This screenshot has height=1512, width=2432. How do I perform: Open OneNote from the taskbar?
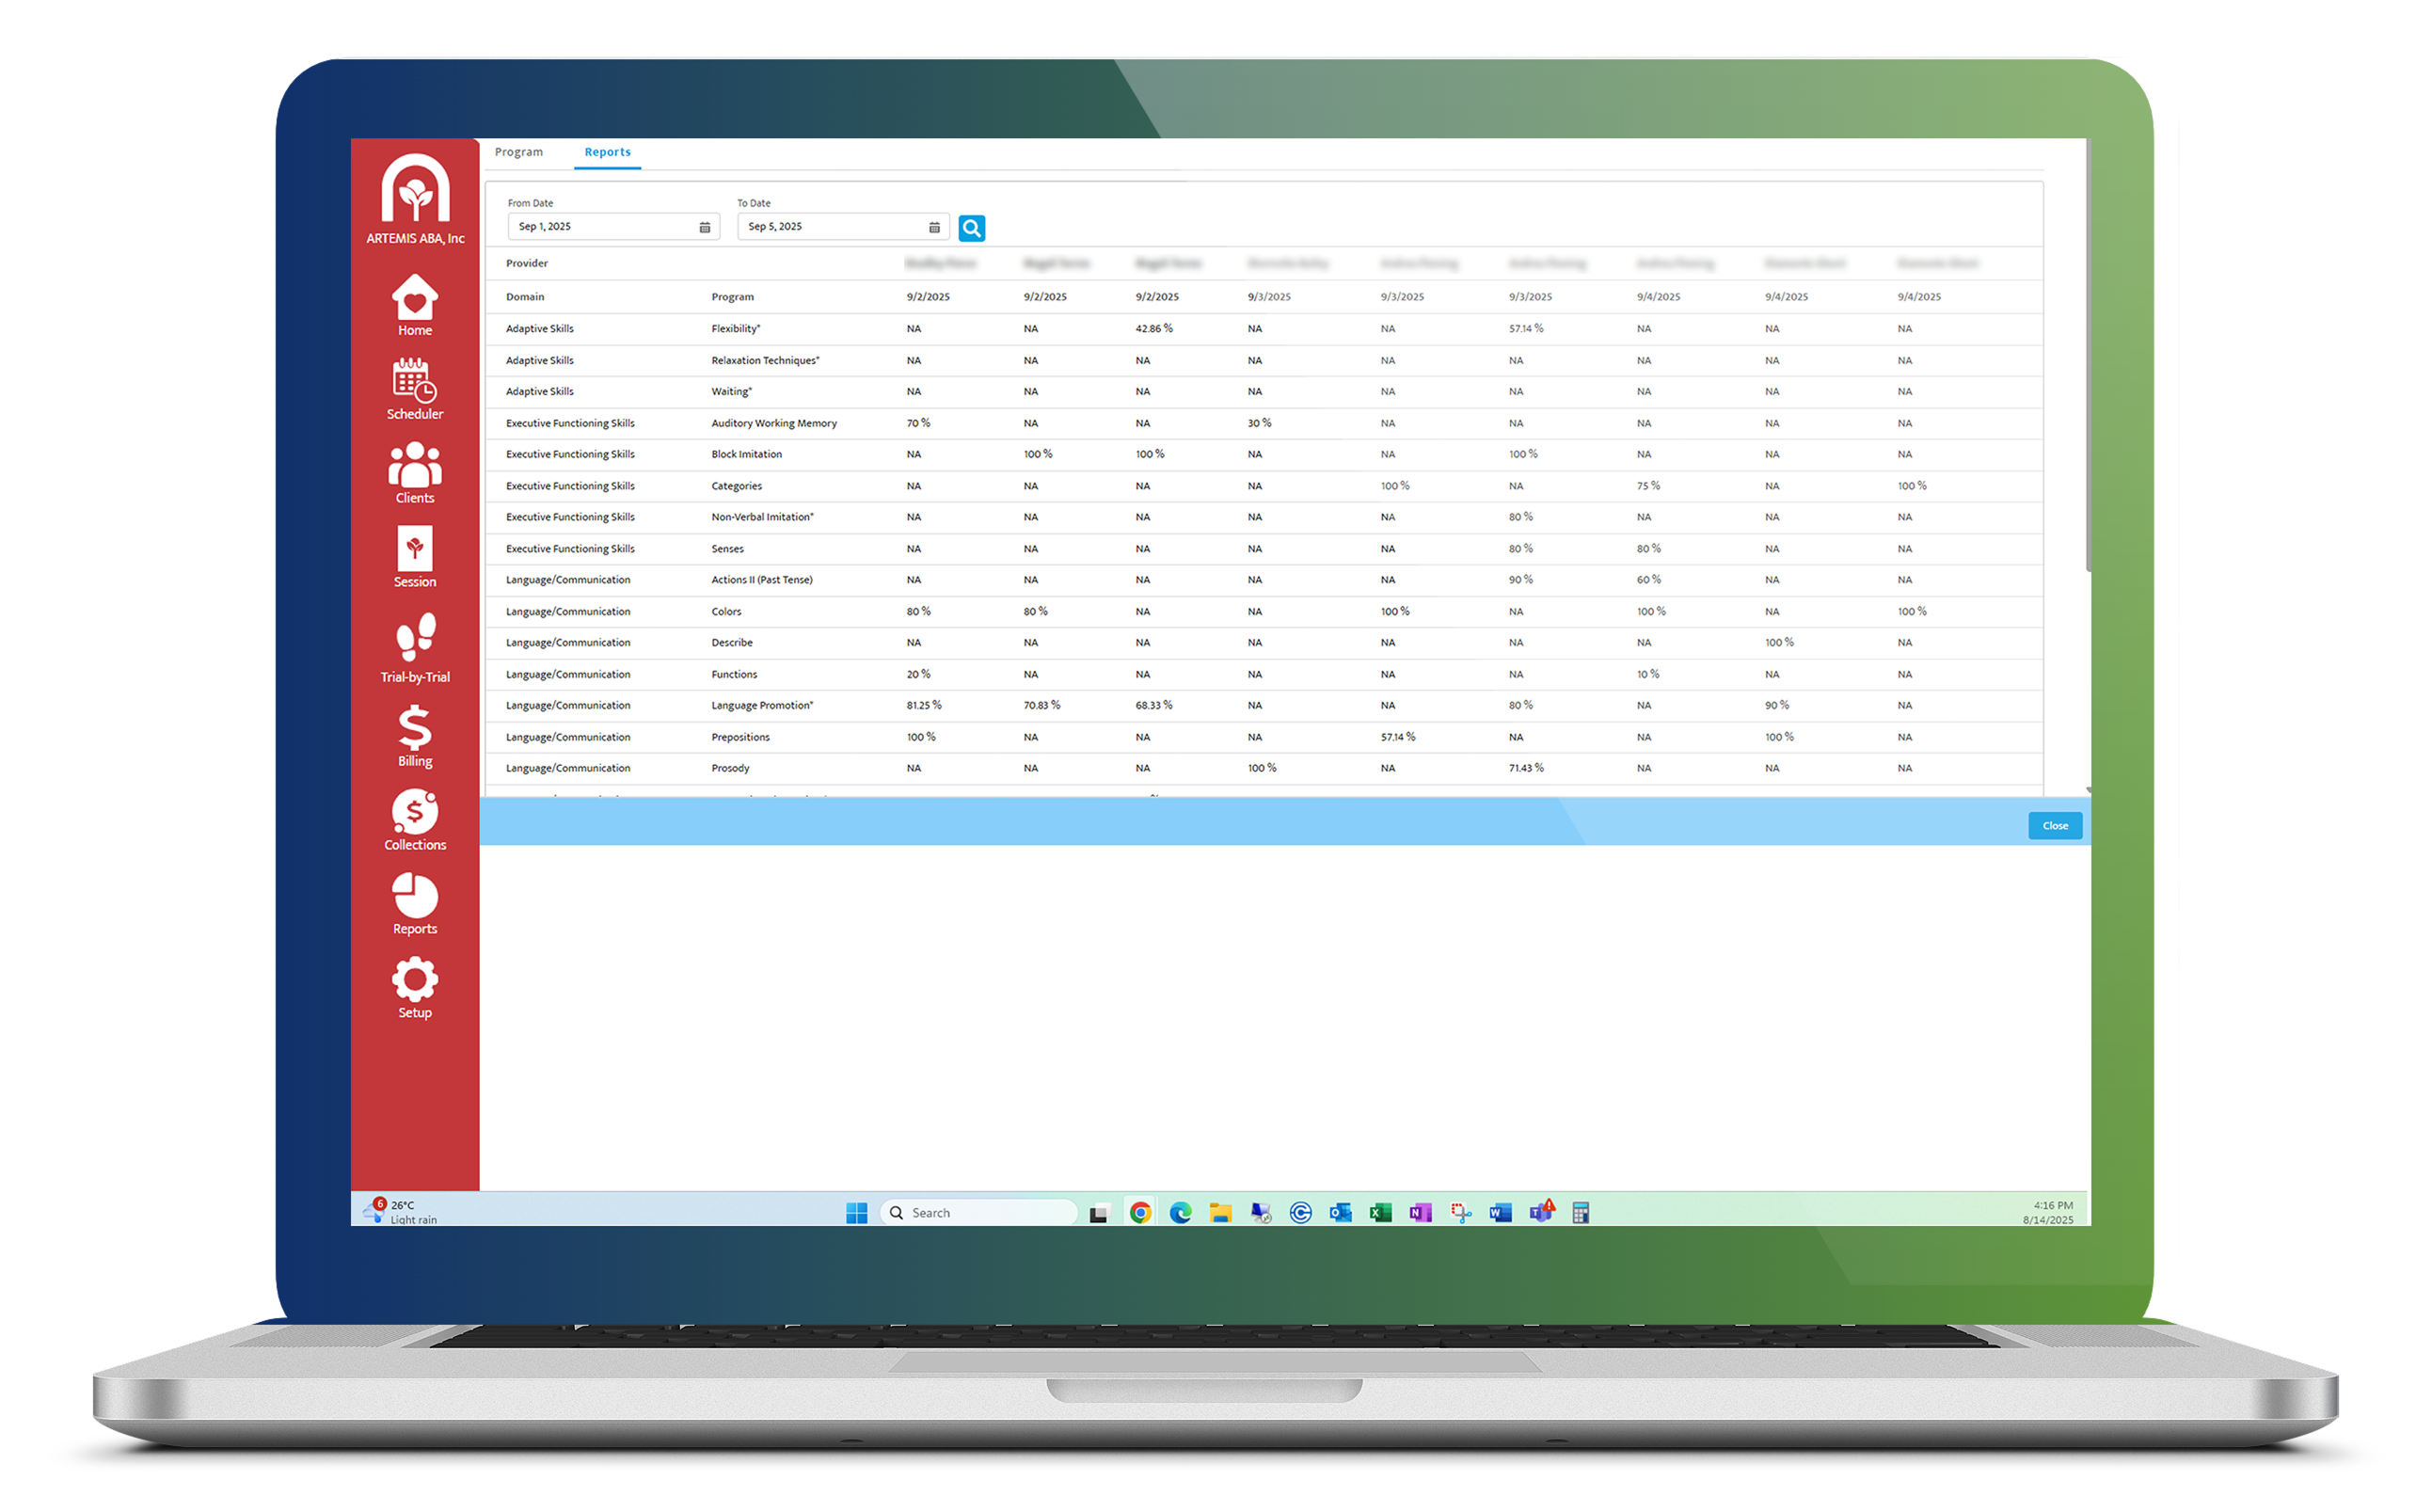(x=1421, y=1214)
